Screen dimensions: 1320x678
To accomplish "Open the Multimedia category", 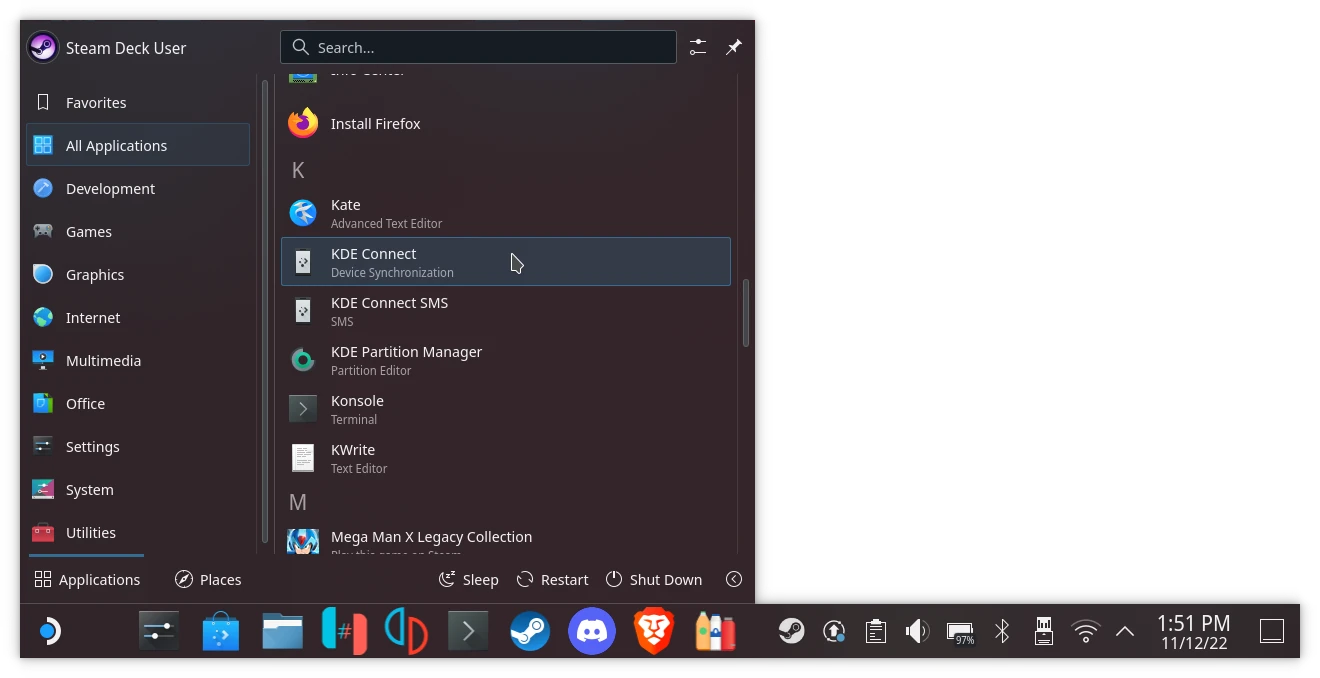I will pos(138,360).
